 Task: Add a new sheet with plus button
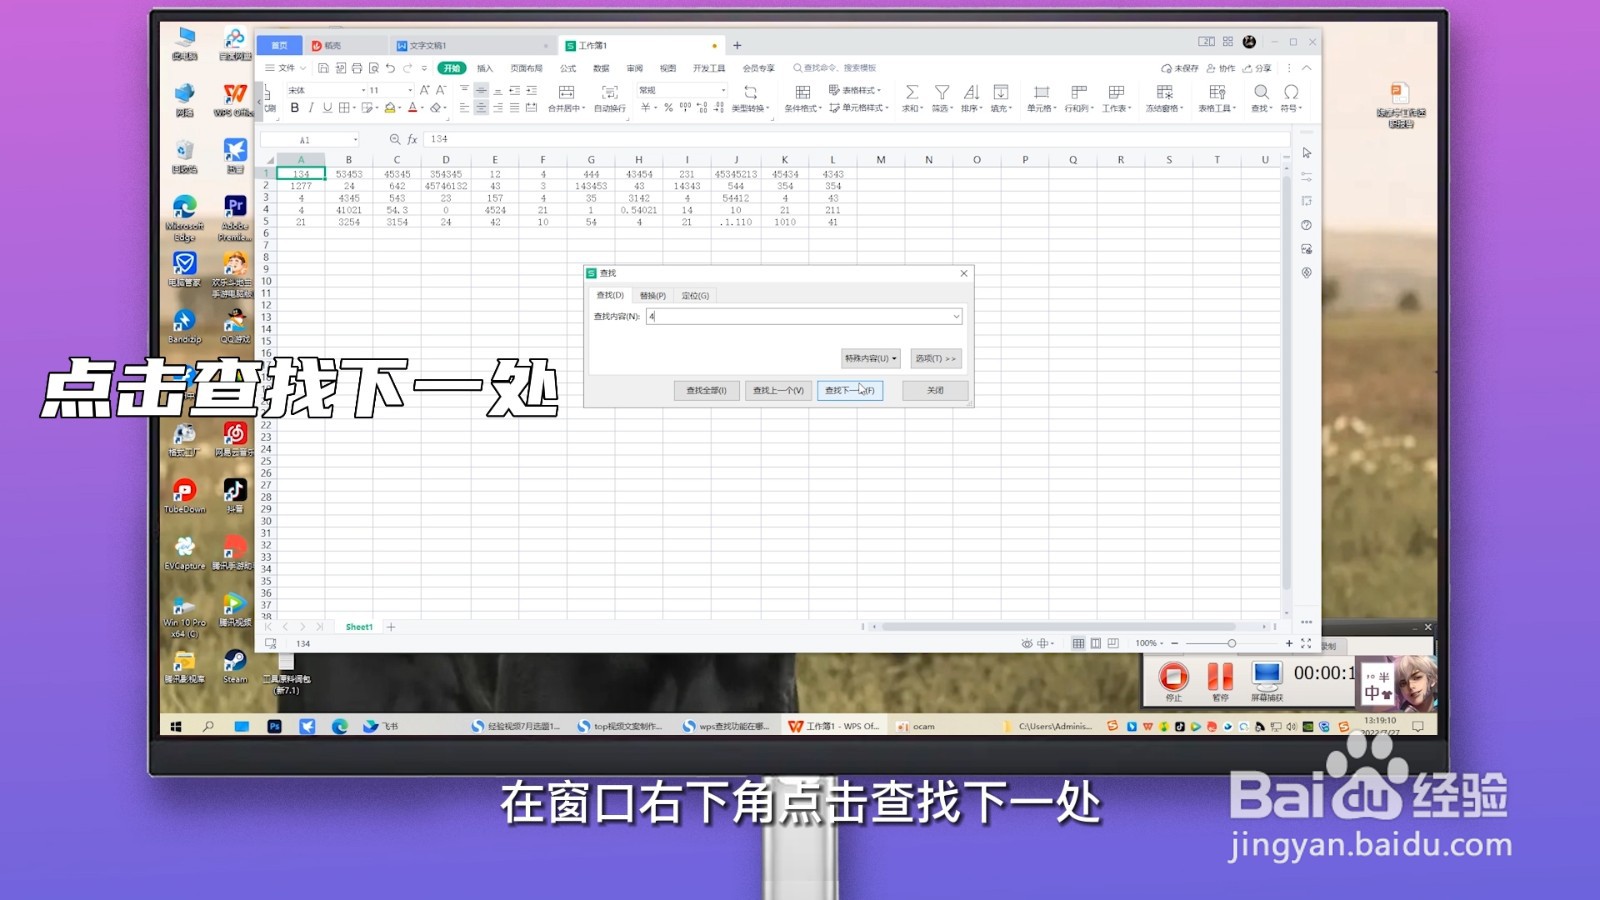pyautogui.click(x=391, y=627)
